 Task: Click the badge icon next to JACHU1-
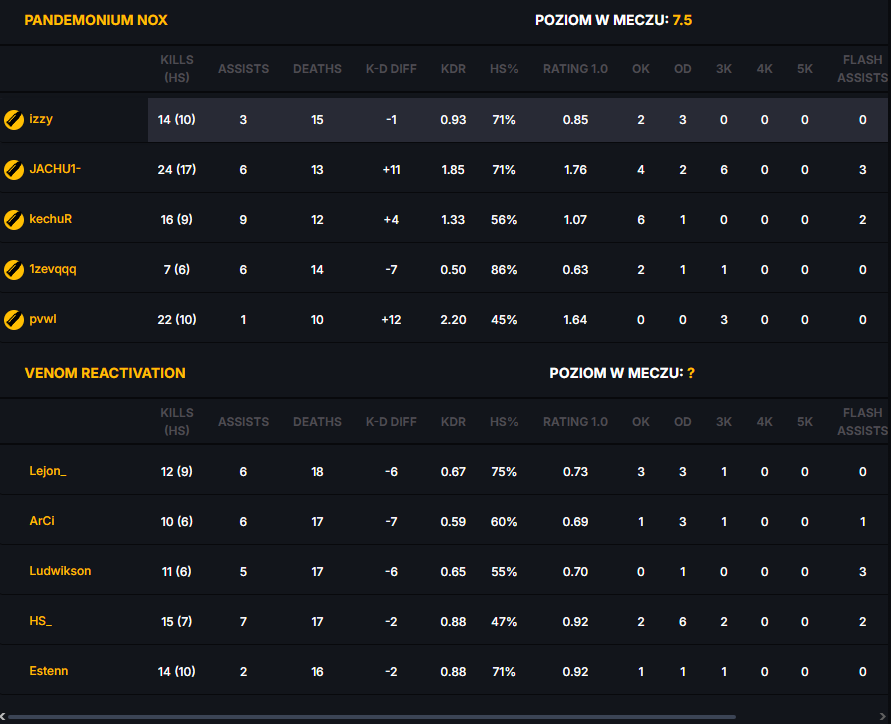[14, 170]
